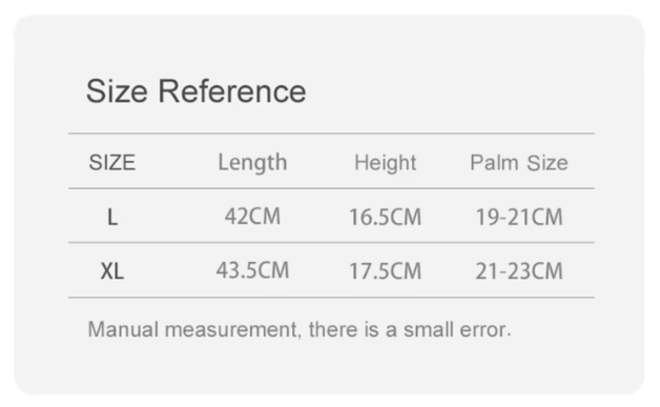
Task: Select the 42CM length value
Action: pyautogui.click(x=252, y=217)
